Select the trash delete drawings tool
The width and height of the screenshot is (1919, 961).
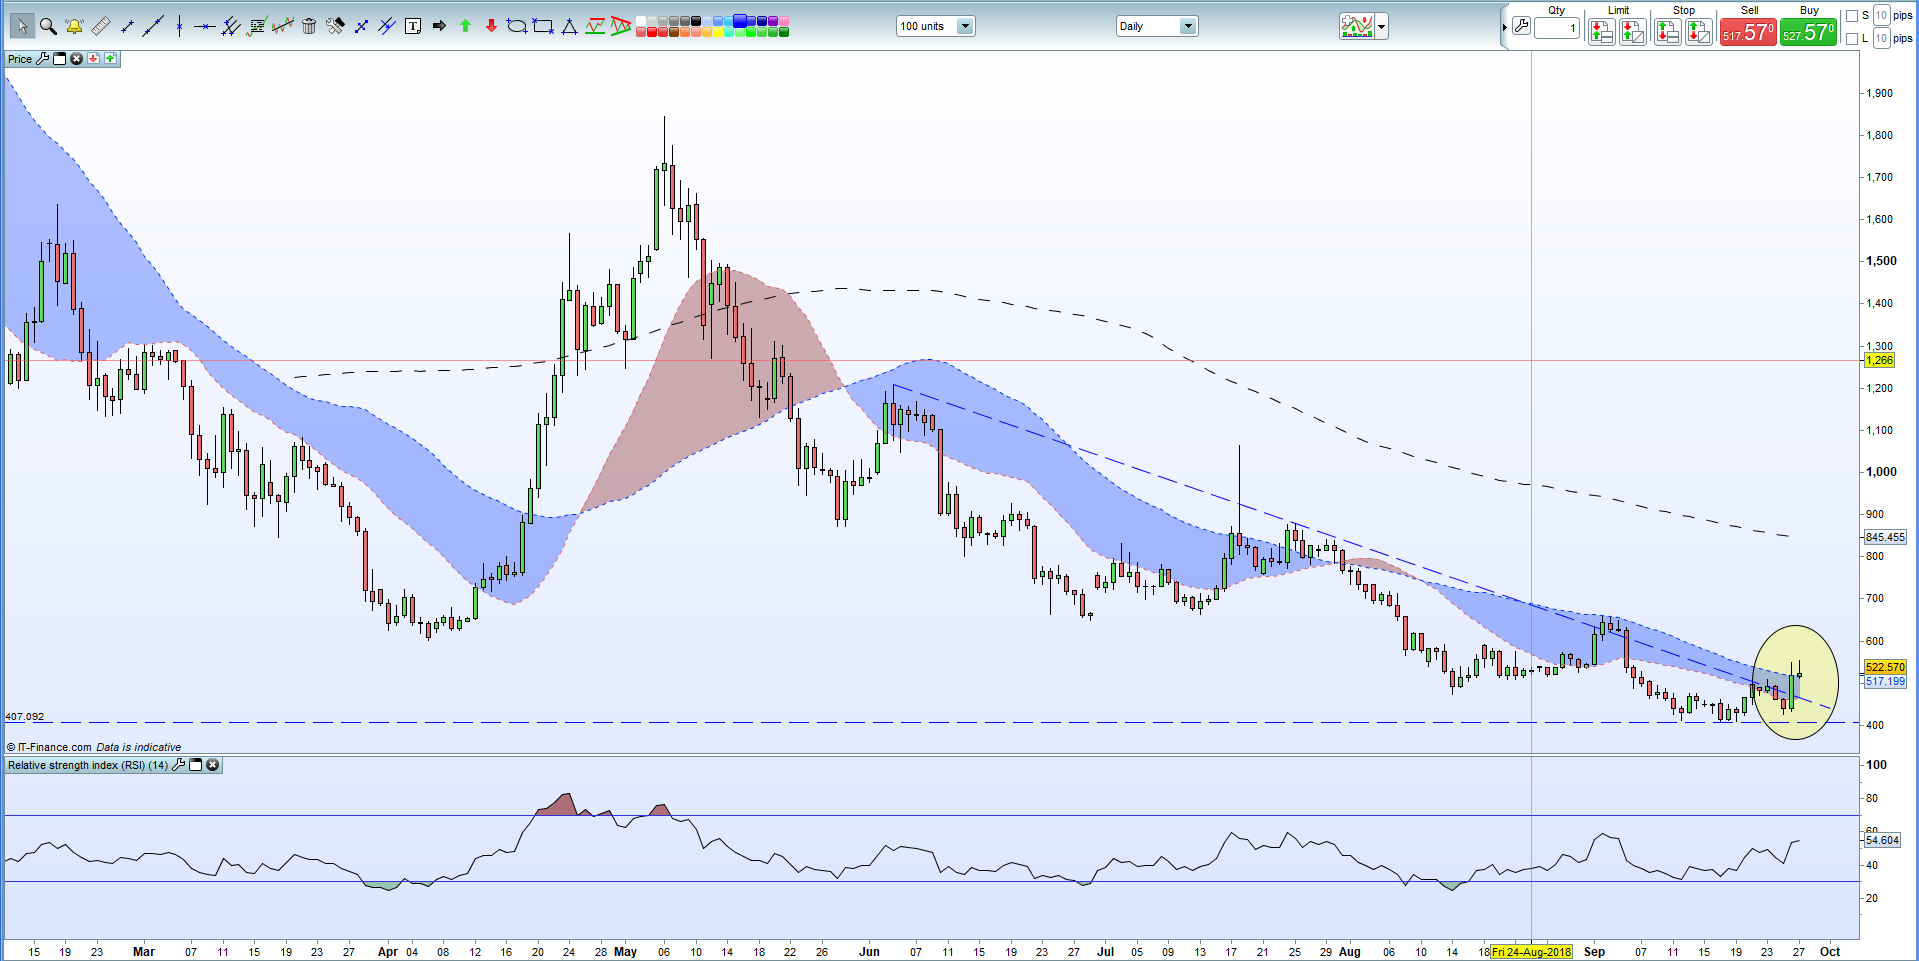pos(308,26)
